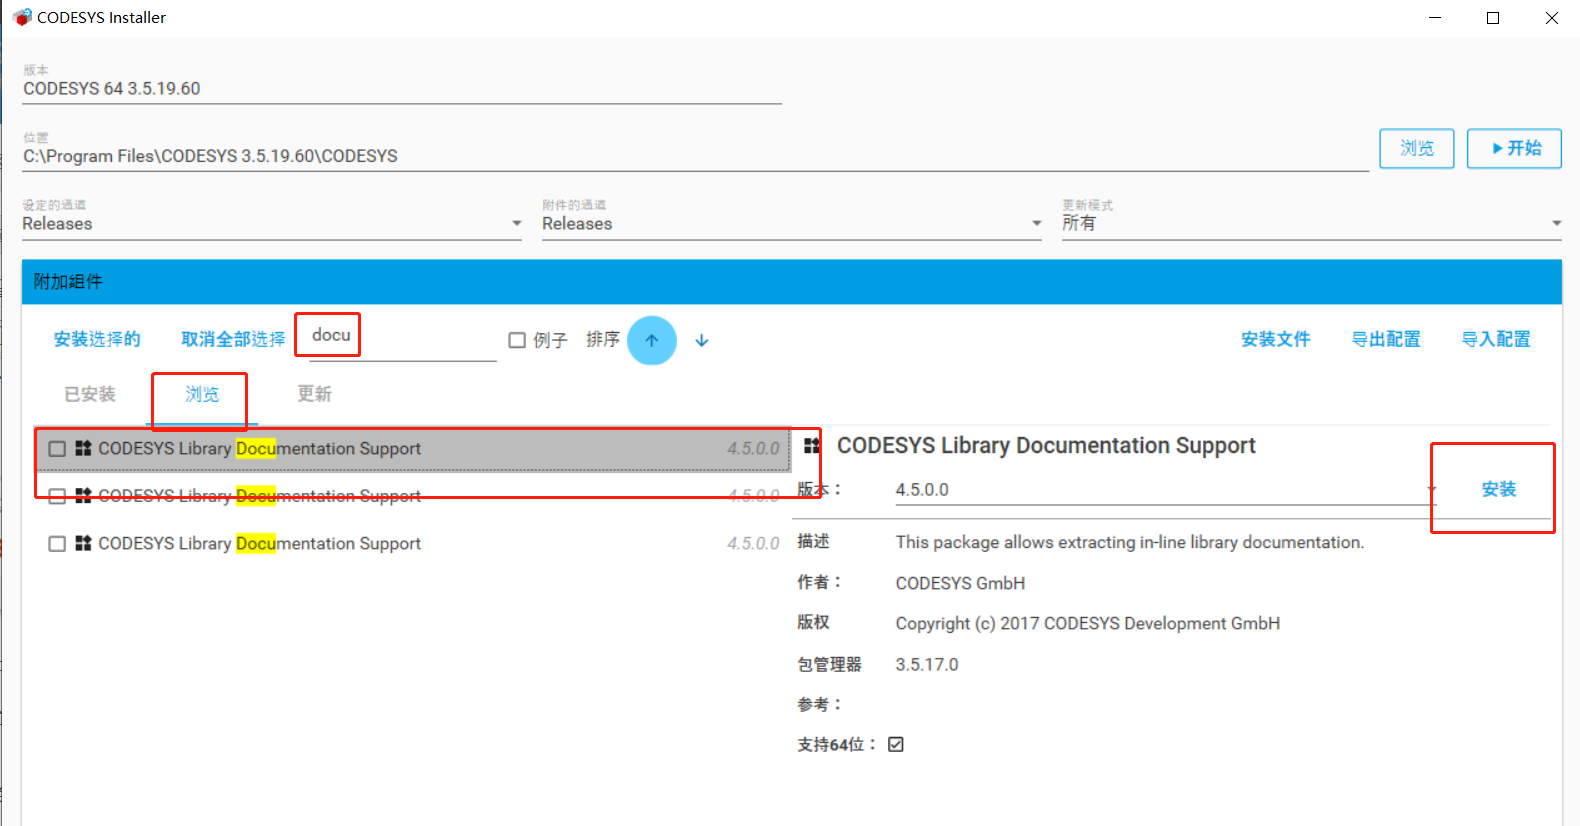Click the 安装选择的 link
The height and width of the screenshot is (826, 1580).
tap(97, 339)
